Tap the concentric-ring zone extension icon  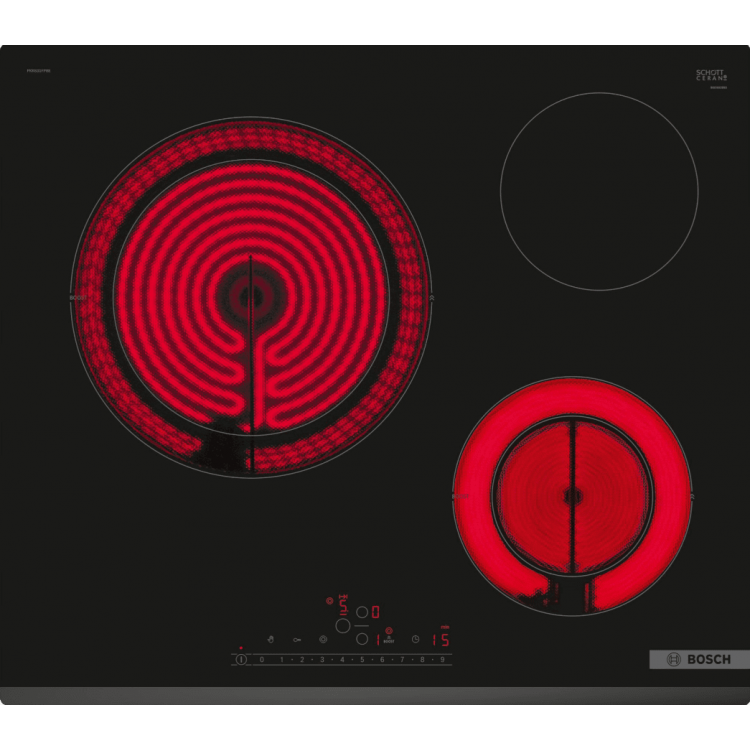point(323,639)
